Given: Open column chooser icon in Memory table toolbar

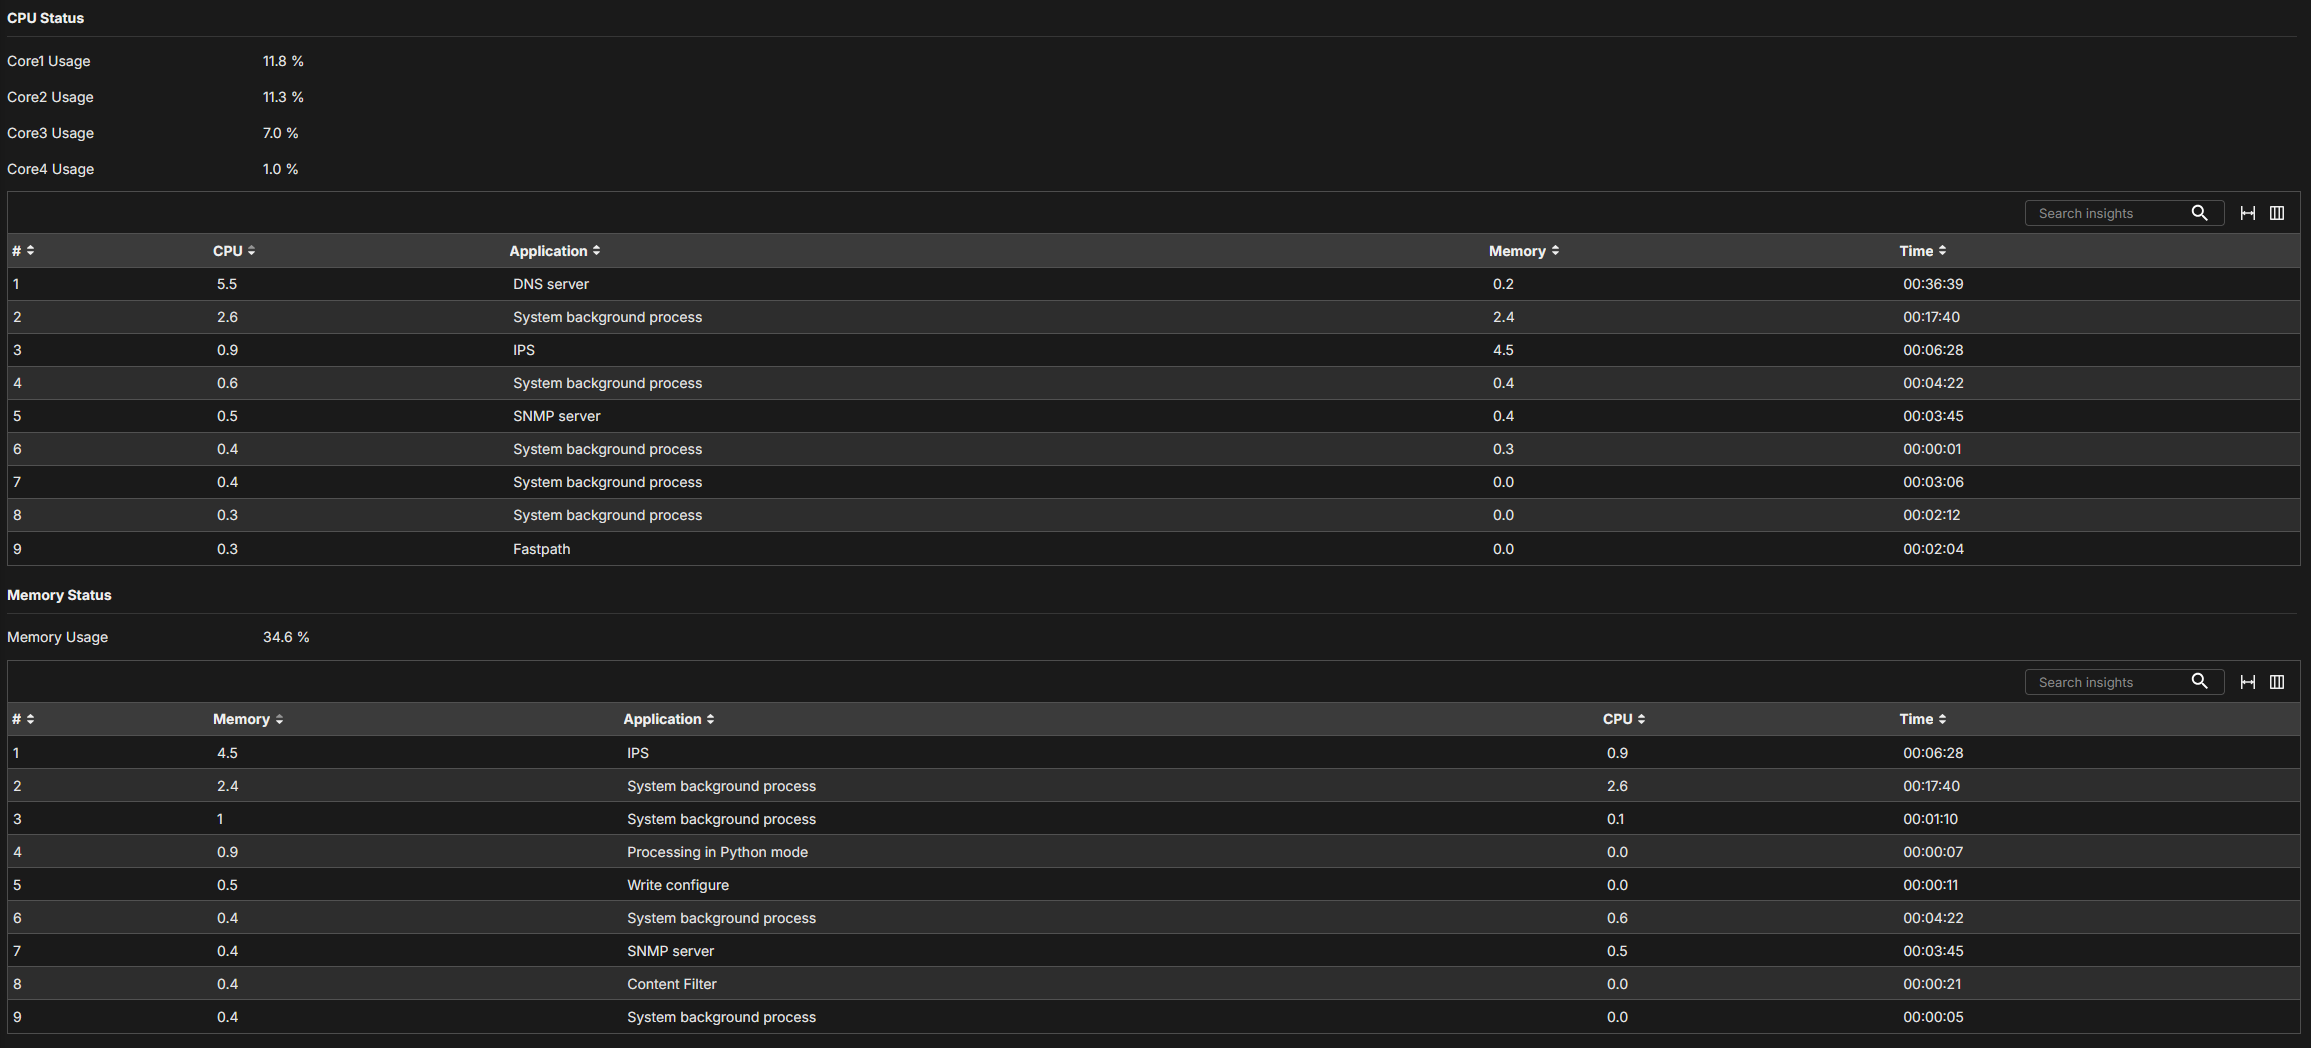Looking at the screenshot, I should (2277, 682).
